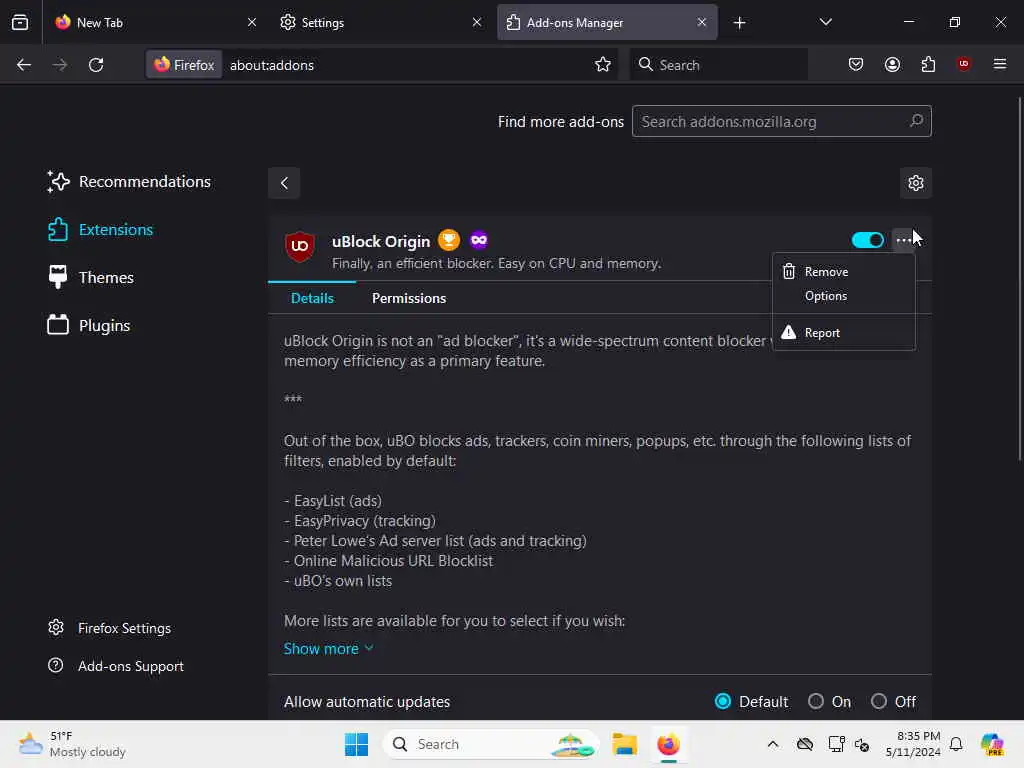1024x768 pixels.
Task: Click the Firefox taskbar icon
Action: (668, 744)
